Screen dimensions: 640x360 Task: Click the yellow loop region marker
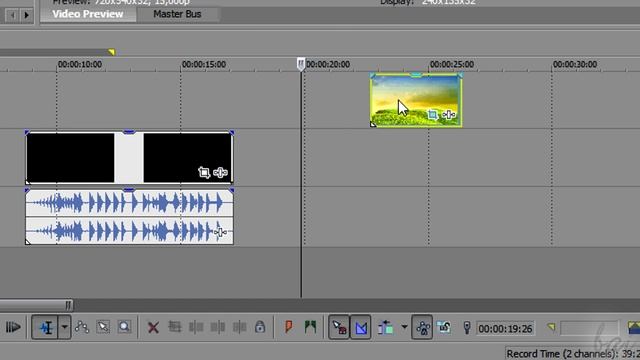coord(111,52)
